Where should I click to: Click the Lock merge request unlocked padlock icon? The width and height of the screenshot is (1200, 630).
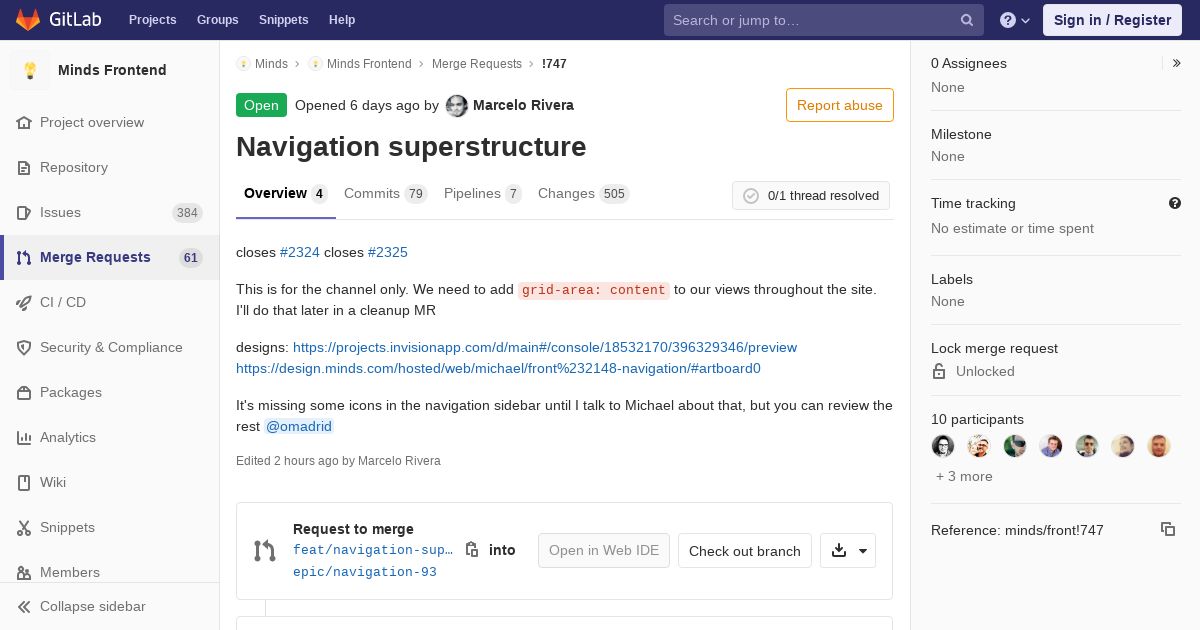939,371
